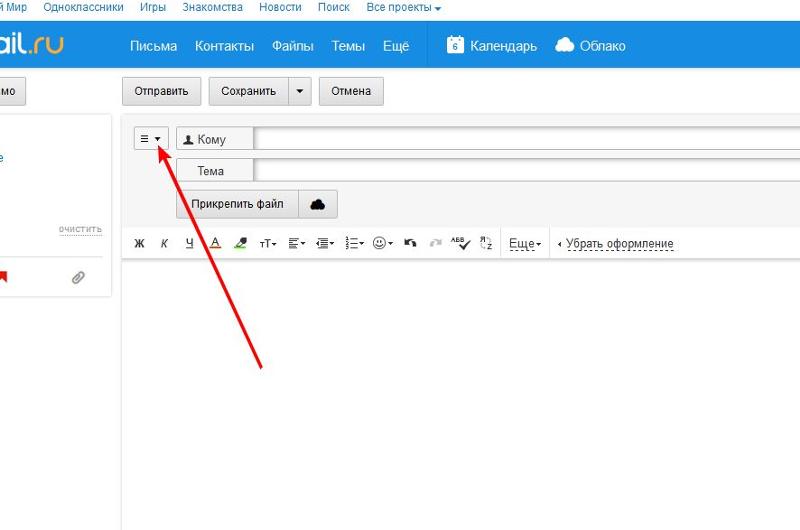Open the emoticon smiley picker
Viewport: 800px width, 530px height.
pos(383,243)
